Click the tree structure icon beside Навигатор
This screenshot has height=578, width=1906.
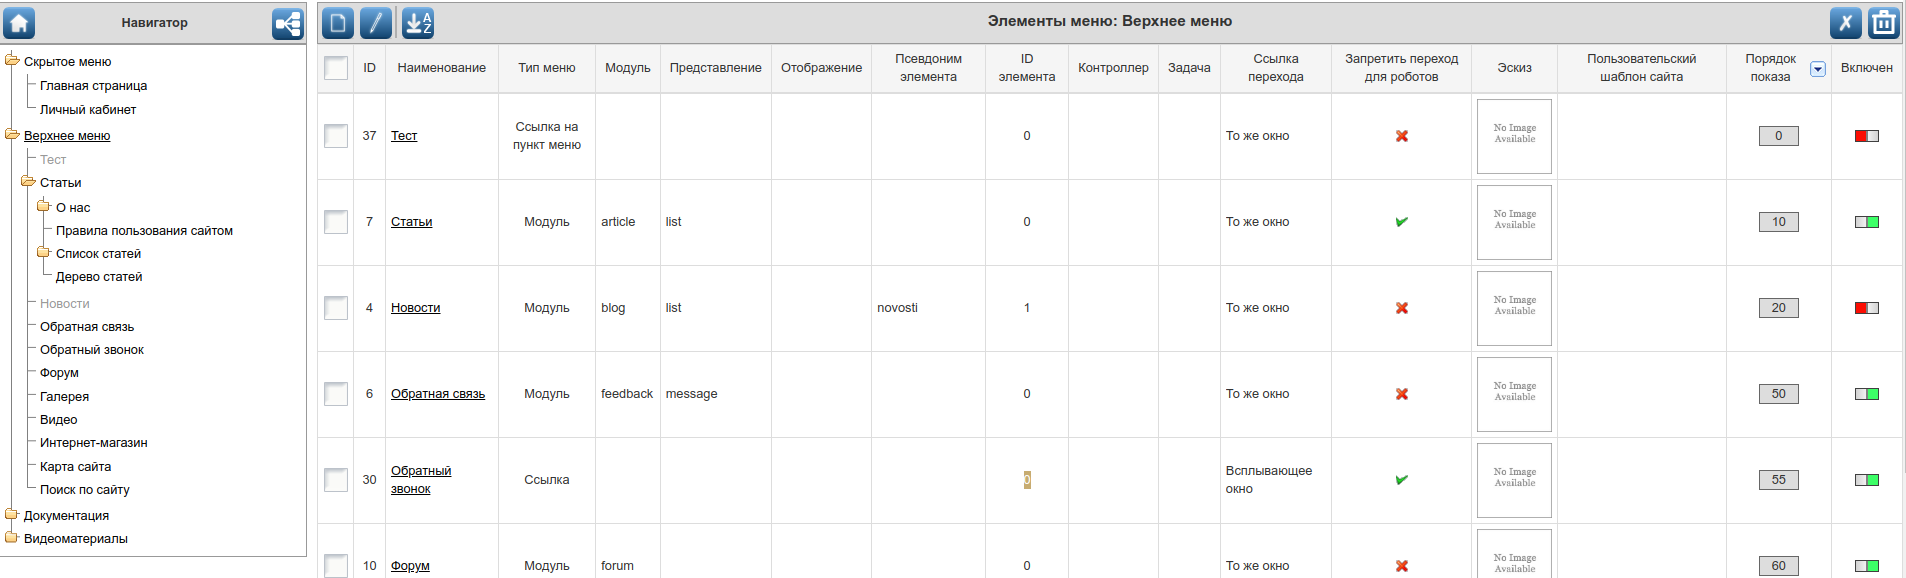point(288,23)
